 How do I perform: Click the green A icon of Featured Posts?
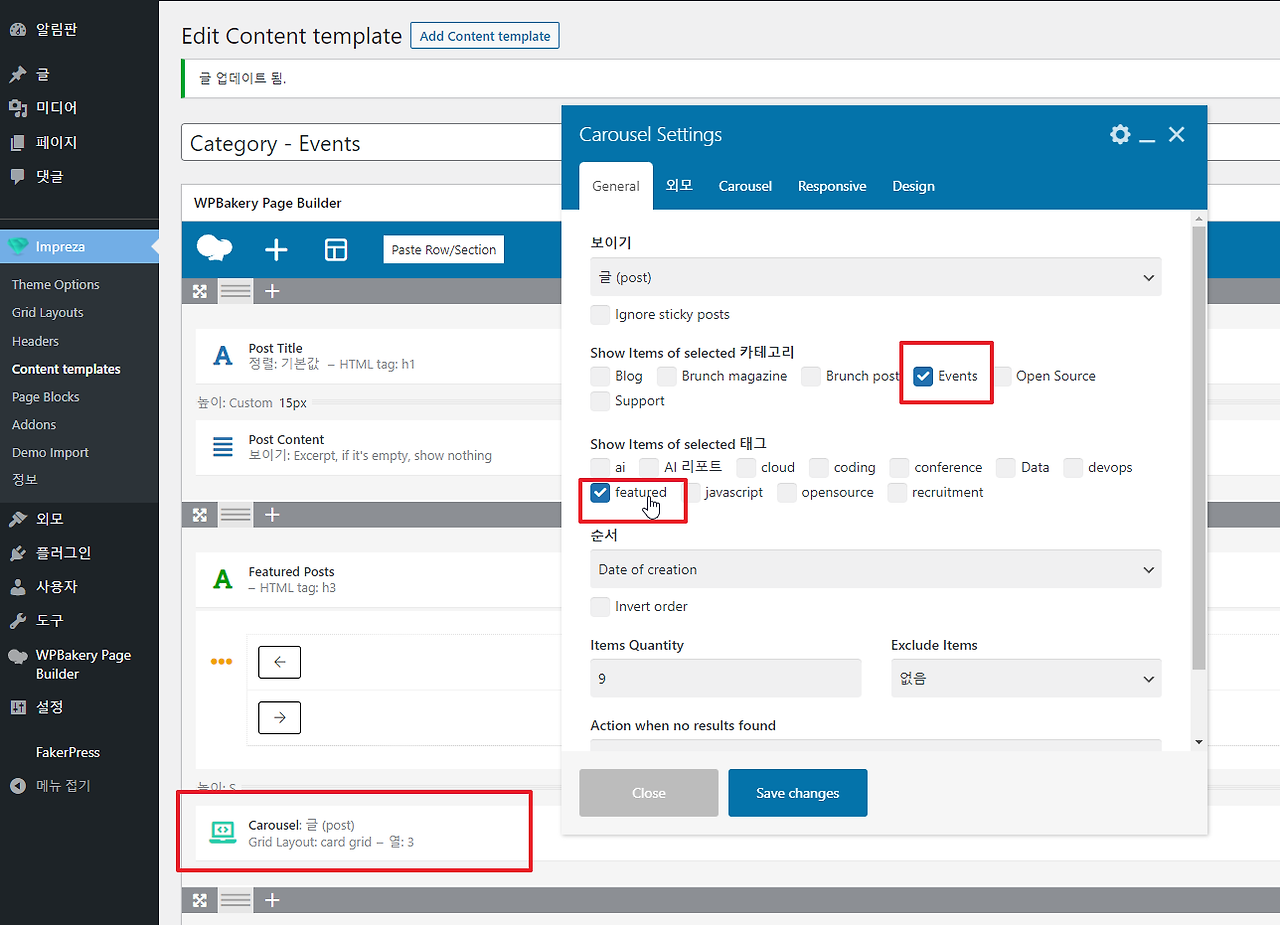tap(223, 579)
